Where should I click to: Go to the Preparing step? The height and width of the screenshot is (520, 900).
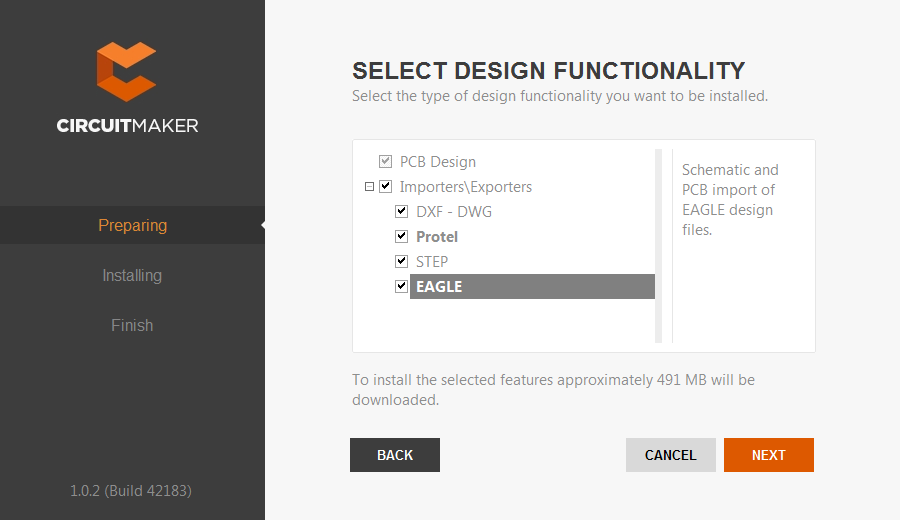132,225
